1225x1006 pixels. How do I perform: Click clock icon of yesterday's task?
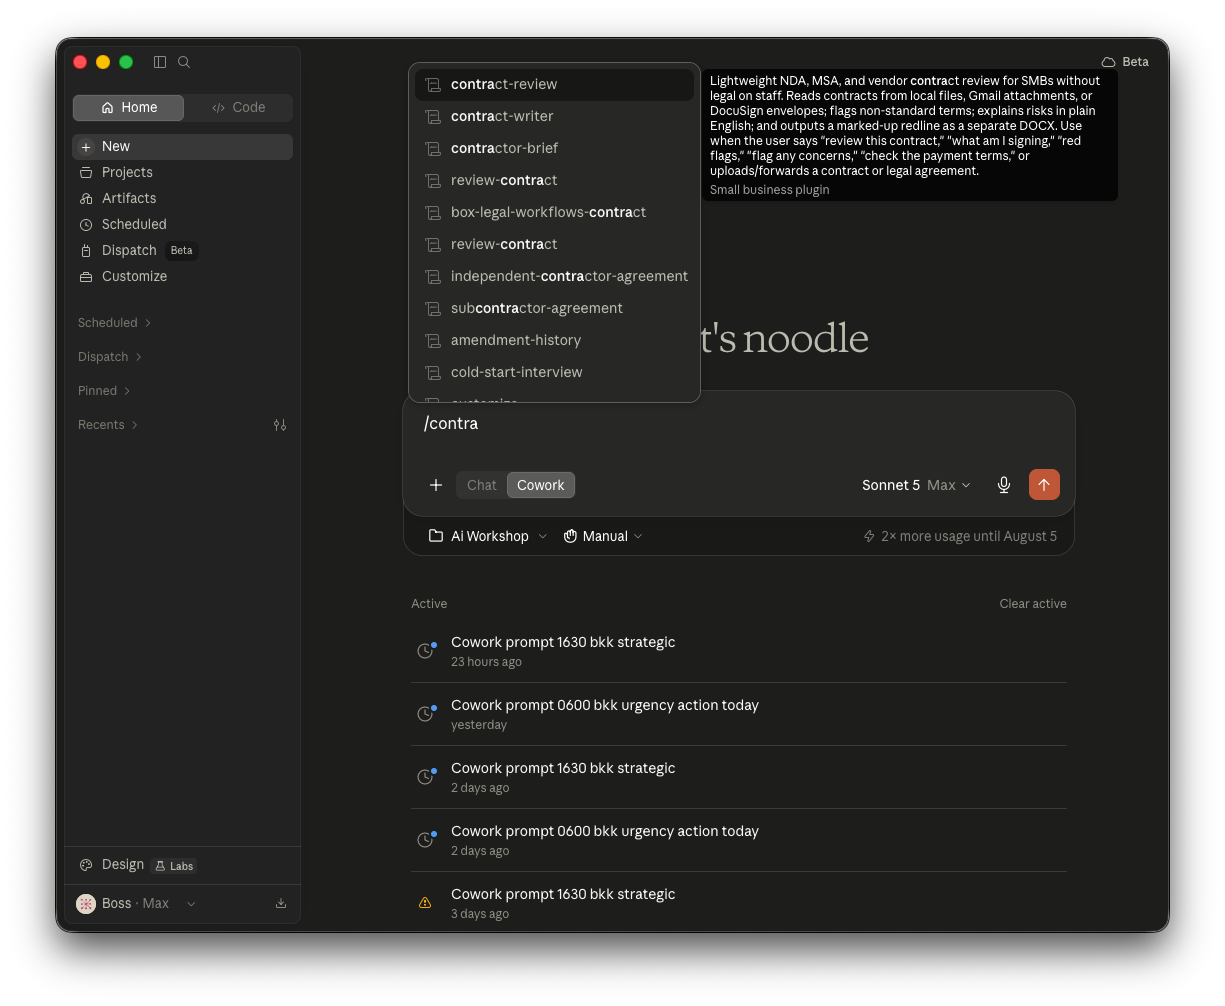426,714
